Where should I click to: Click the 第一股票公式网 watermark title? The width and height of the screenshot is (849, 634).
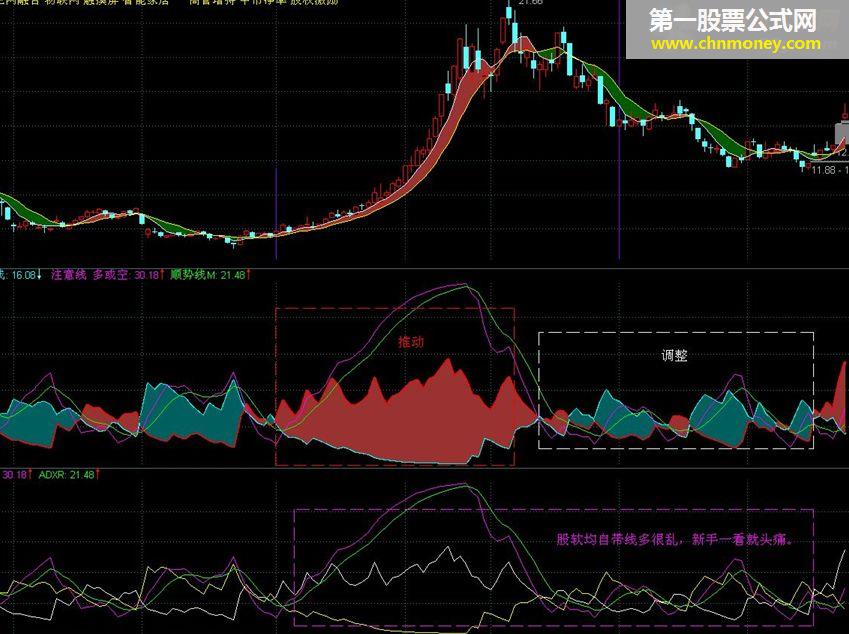coord(733,21)
